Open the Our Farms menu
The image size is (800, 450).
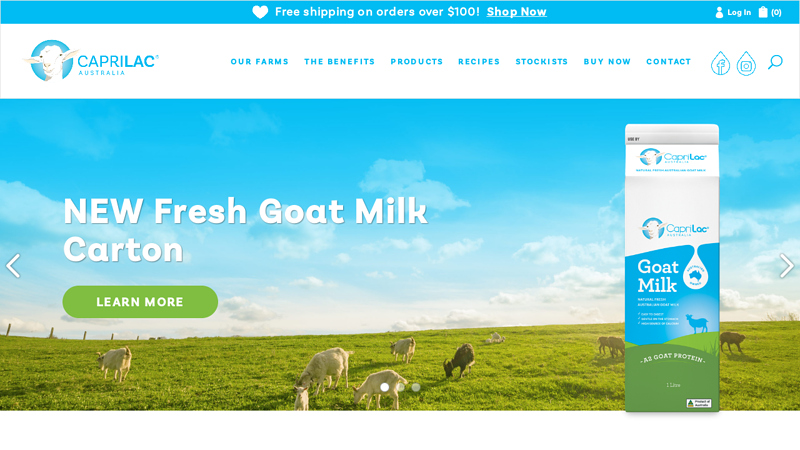pyautogui.click(x=259, y=62)
